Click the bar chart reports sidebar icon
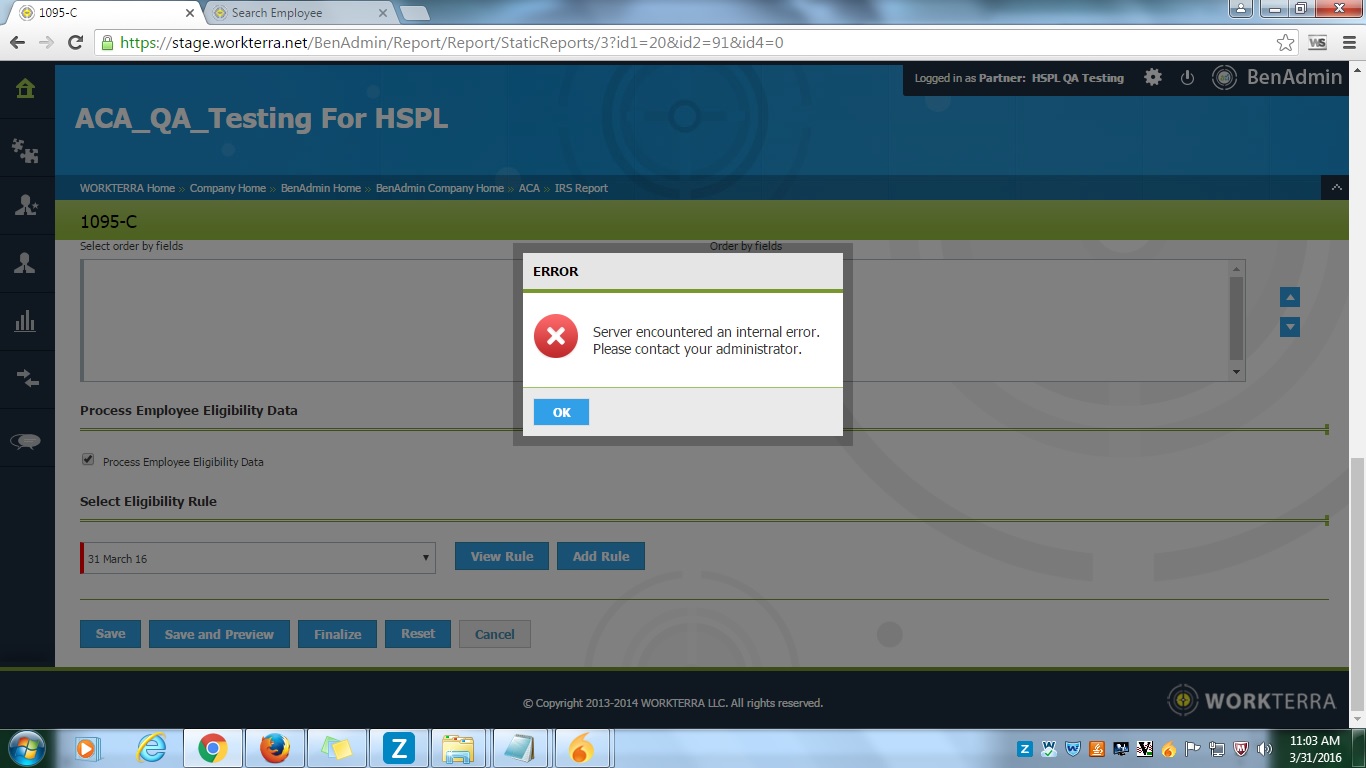Viewport: 1366px width, 768px height. point(25,321)
